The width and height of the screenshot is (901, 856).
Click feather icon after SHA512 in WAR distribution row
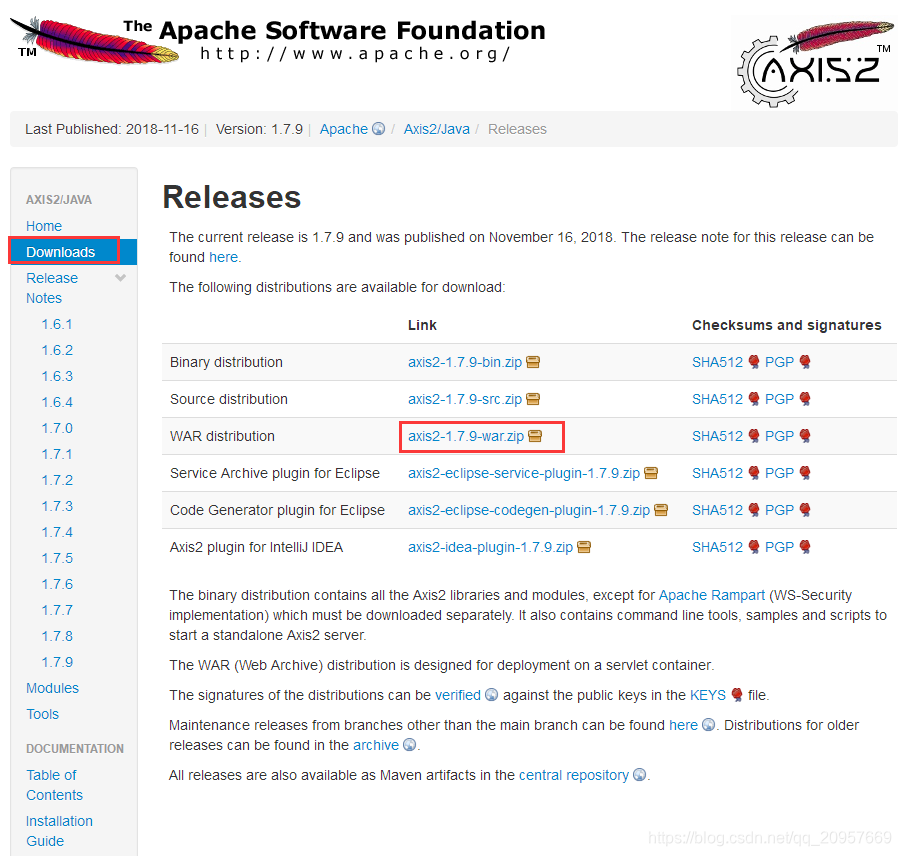click(754, 436)
